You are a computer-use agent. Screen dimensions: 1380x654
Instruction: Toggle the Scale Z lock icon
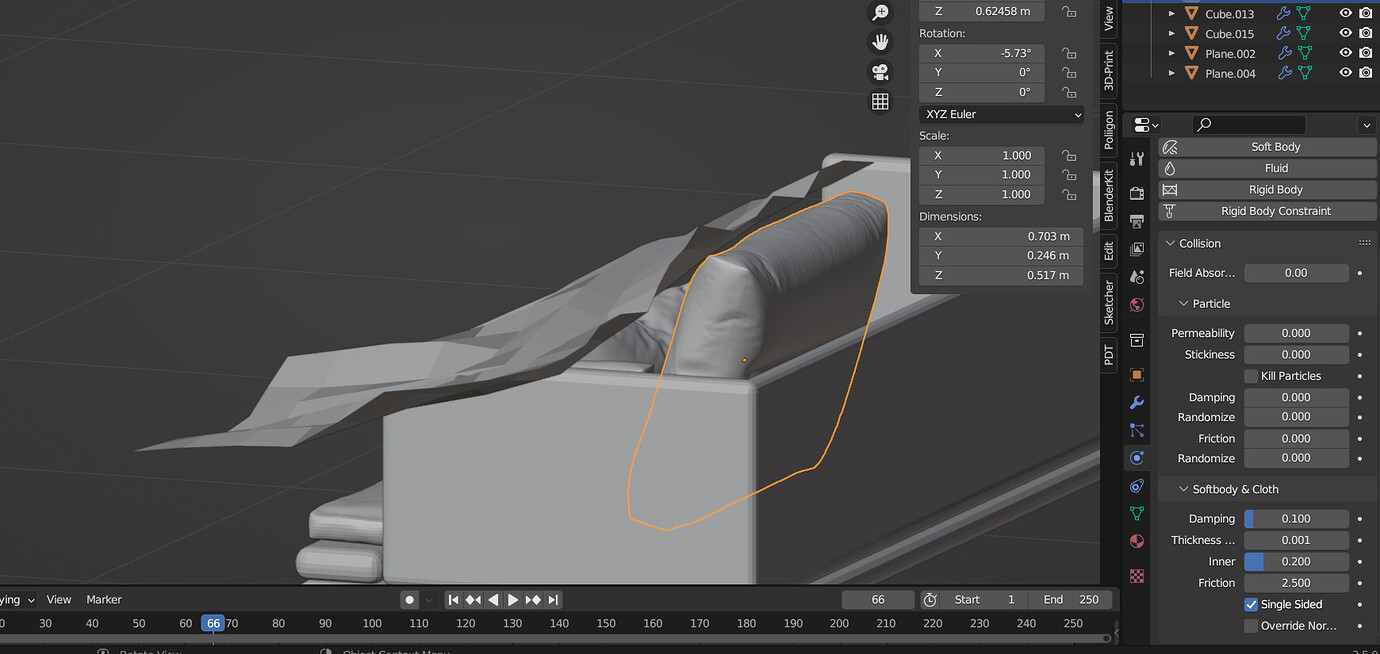tap(1069, 194)
